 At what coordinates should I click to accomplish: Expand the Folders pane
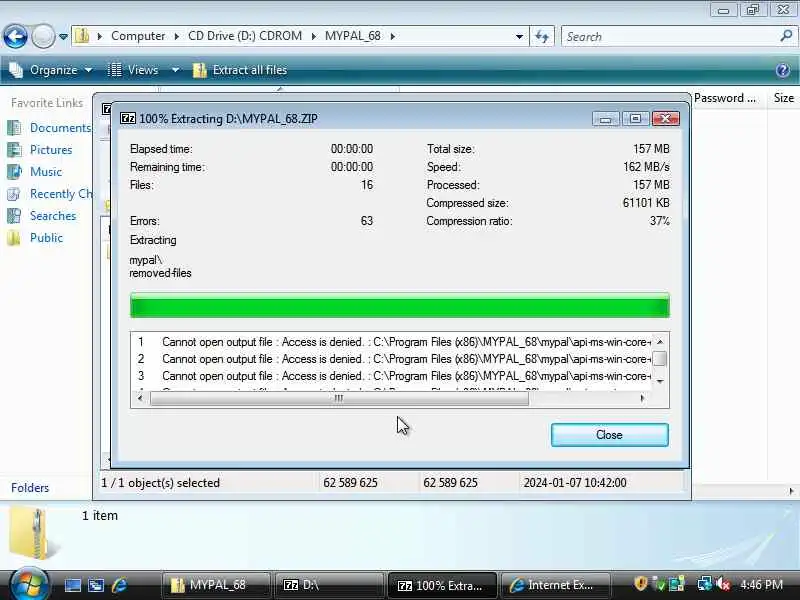[x=30, y=488]
